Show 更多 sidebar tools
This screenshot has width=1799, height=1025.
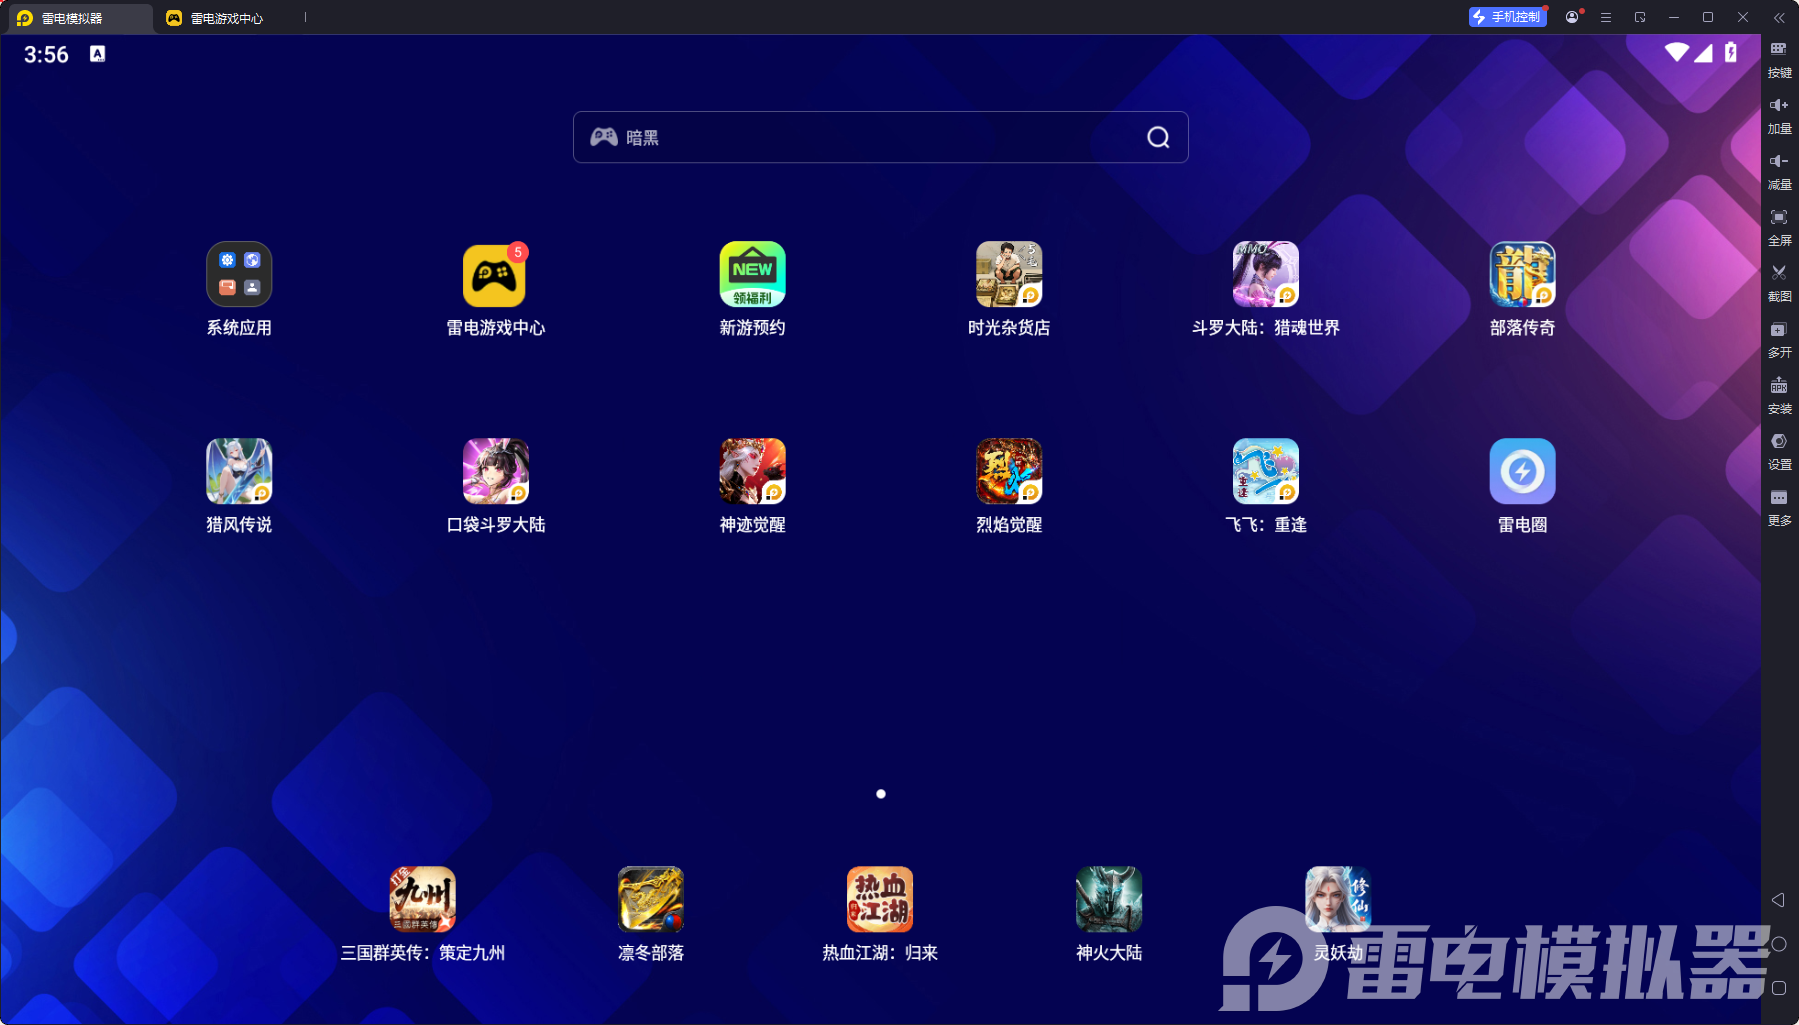tap(1779, 507)
